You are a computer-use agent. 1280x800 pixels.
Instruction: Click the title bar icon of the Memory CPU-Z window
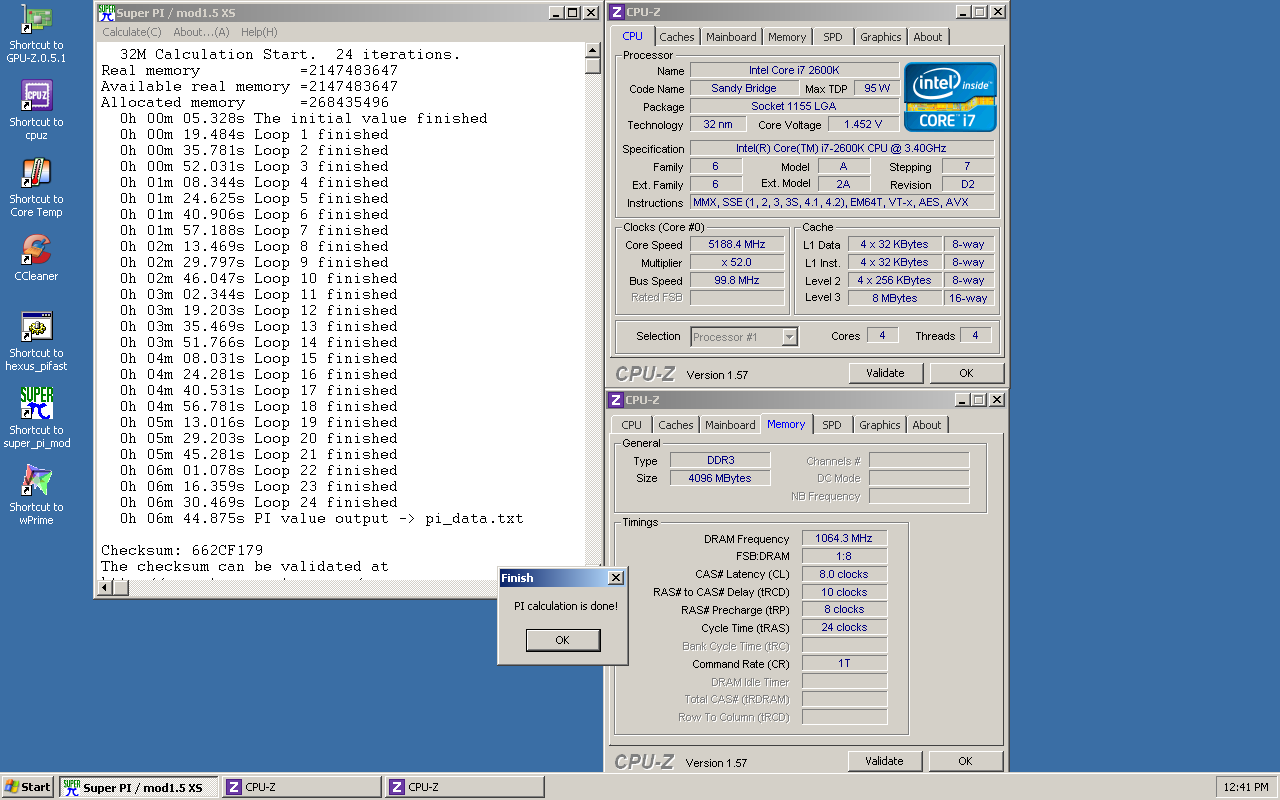(x=616, y=400)
